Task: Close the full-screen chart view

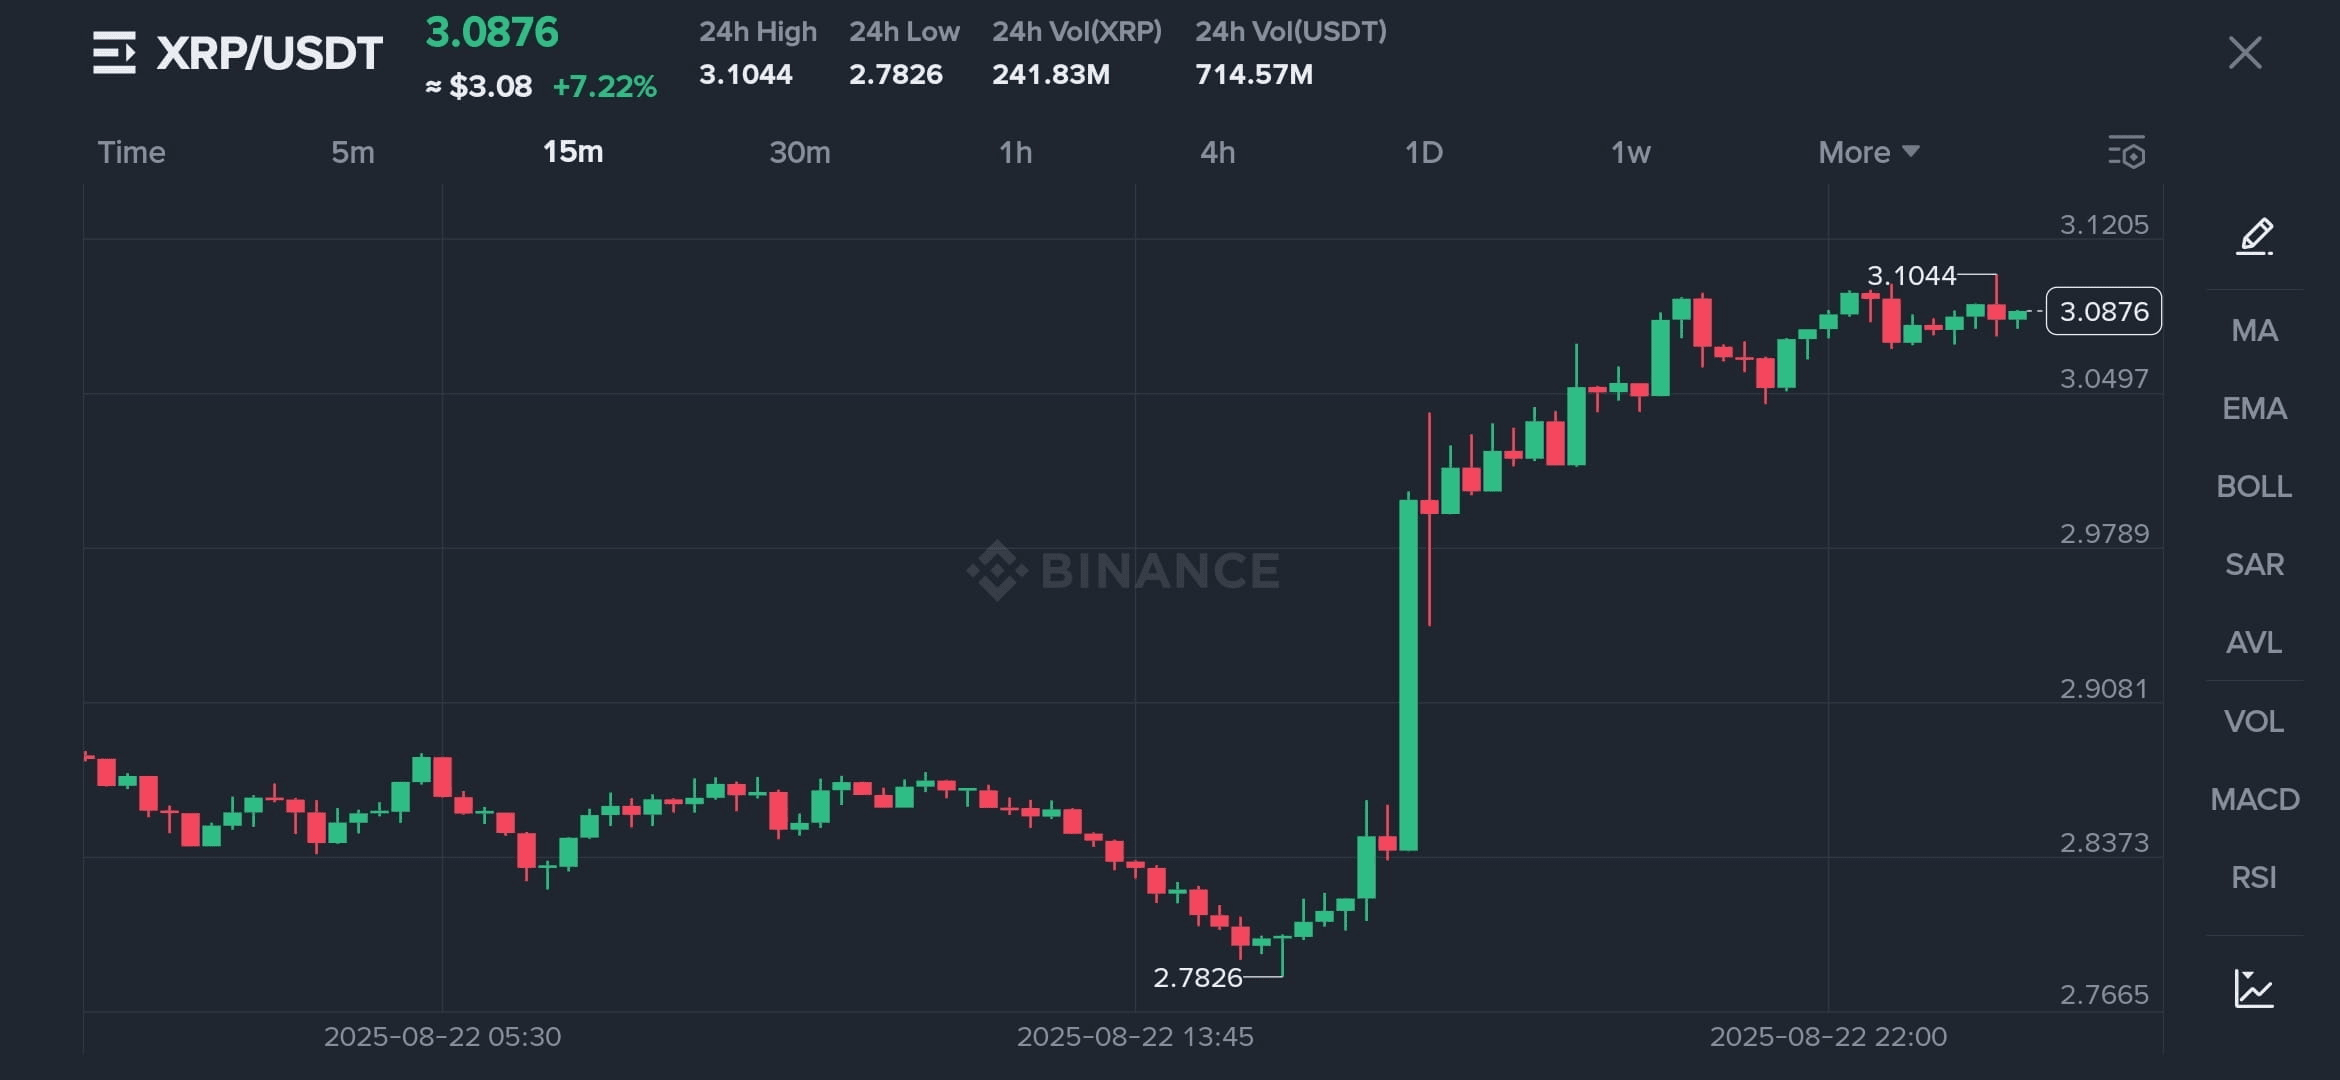Action: click(x=2244, y=53)
